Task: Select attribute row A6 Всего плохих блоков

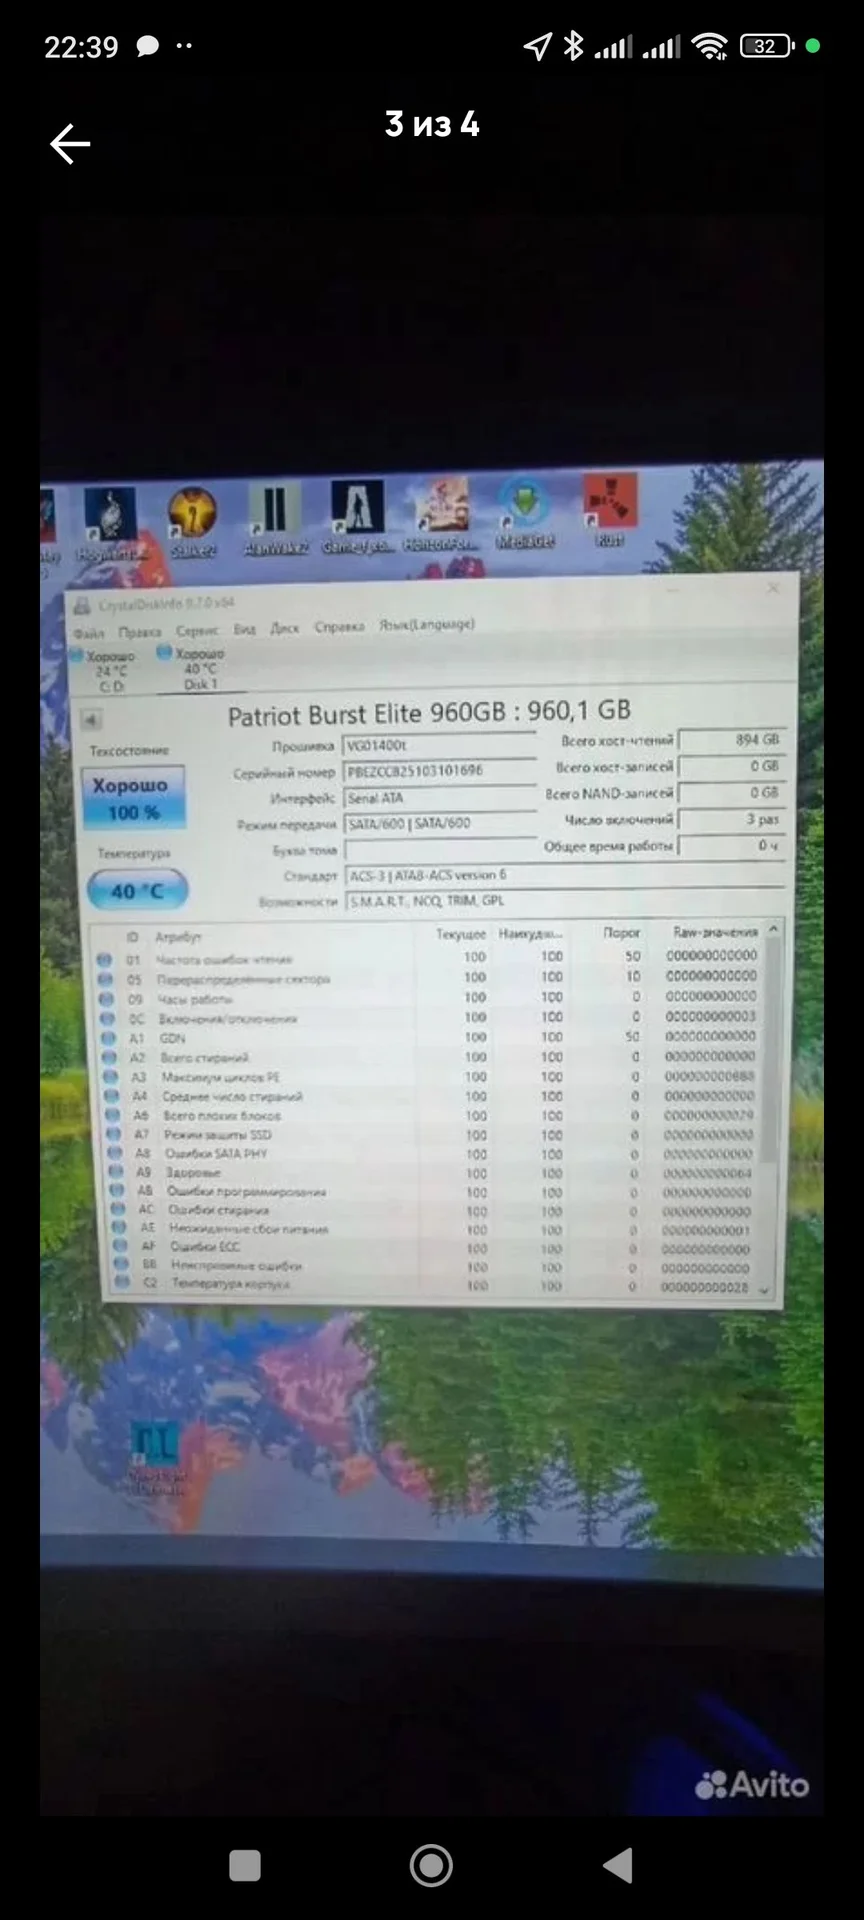Action: (432, 1115)
